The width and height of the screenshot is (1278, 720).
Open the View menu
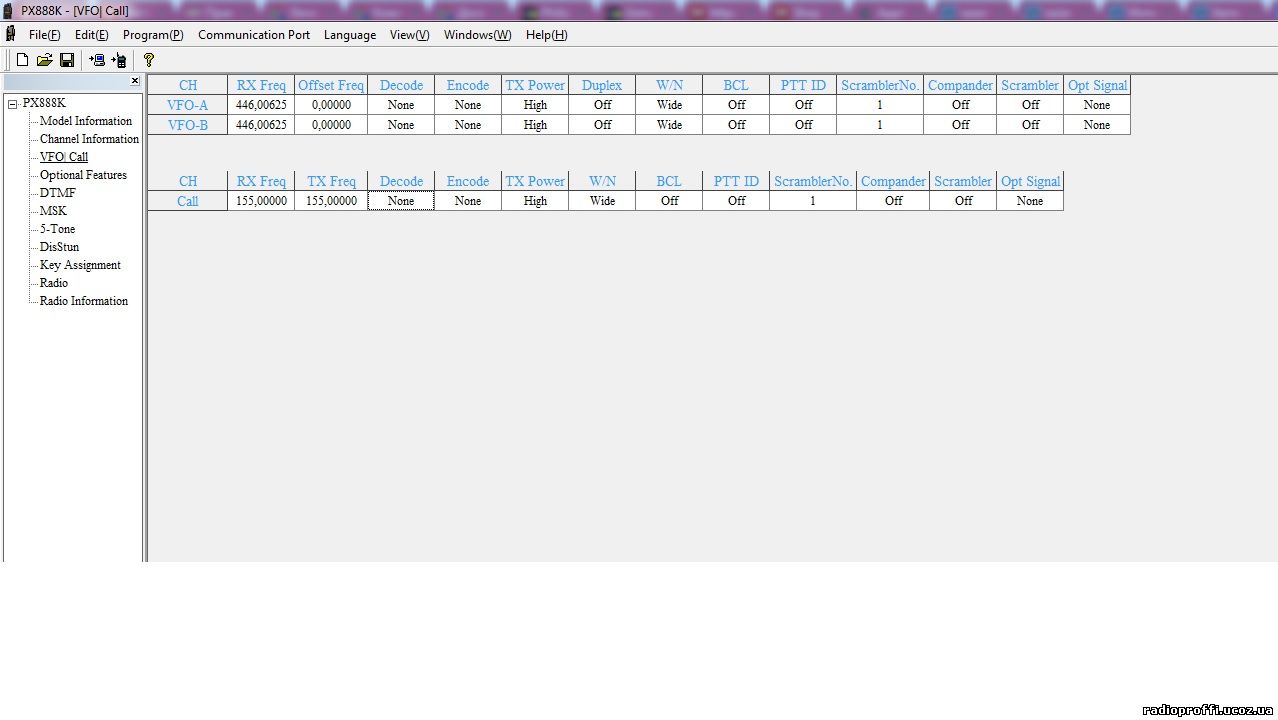(409, 34)
